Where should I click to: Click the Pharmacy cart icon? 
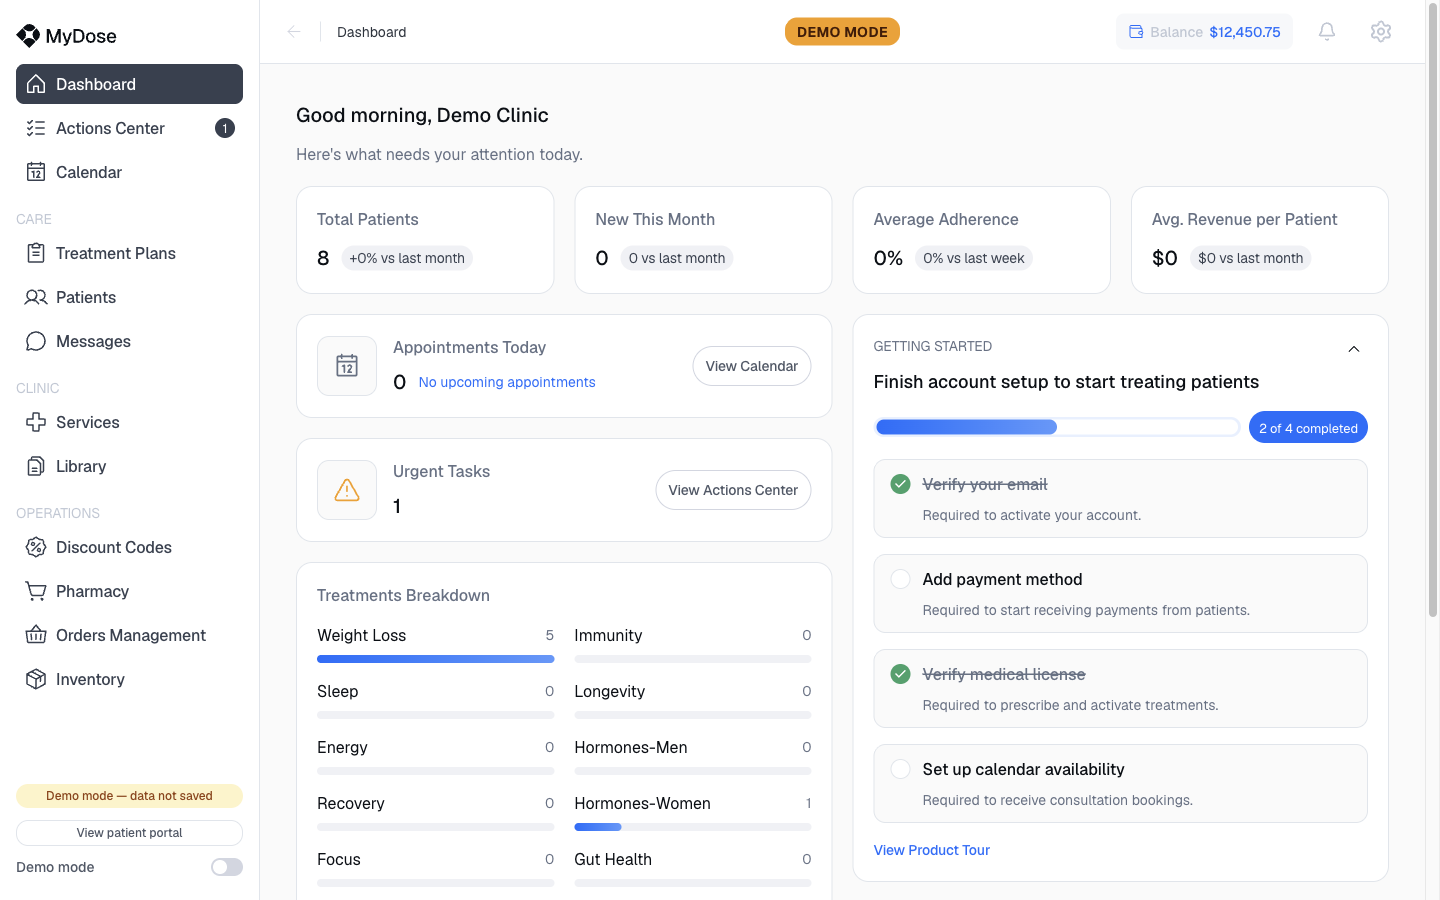(36, 591)
